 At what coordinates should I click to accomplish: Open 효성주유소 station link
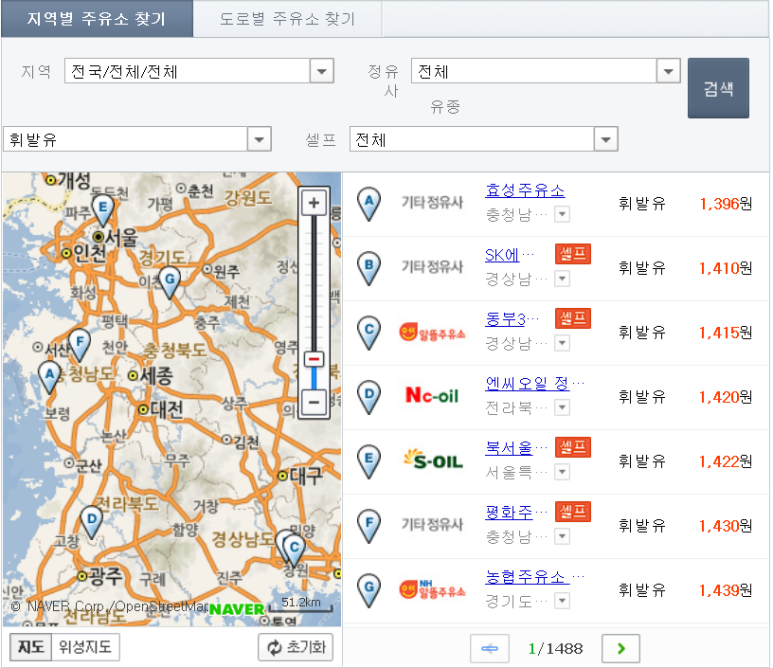(x=525, y=190)
